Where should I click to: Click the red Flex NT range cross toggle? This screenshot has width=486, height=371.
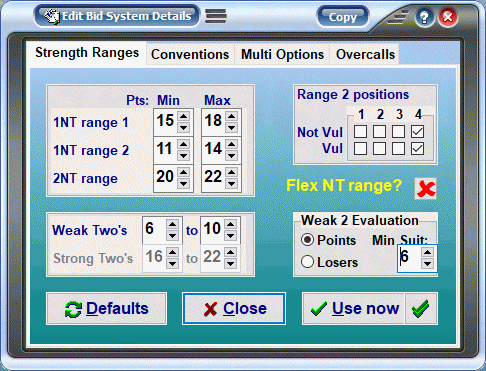click(x=425, y=189)
